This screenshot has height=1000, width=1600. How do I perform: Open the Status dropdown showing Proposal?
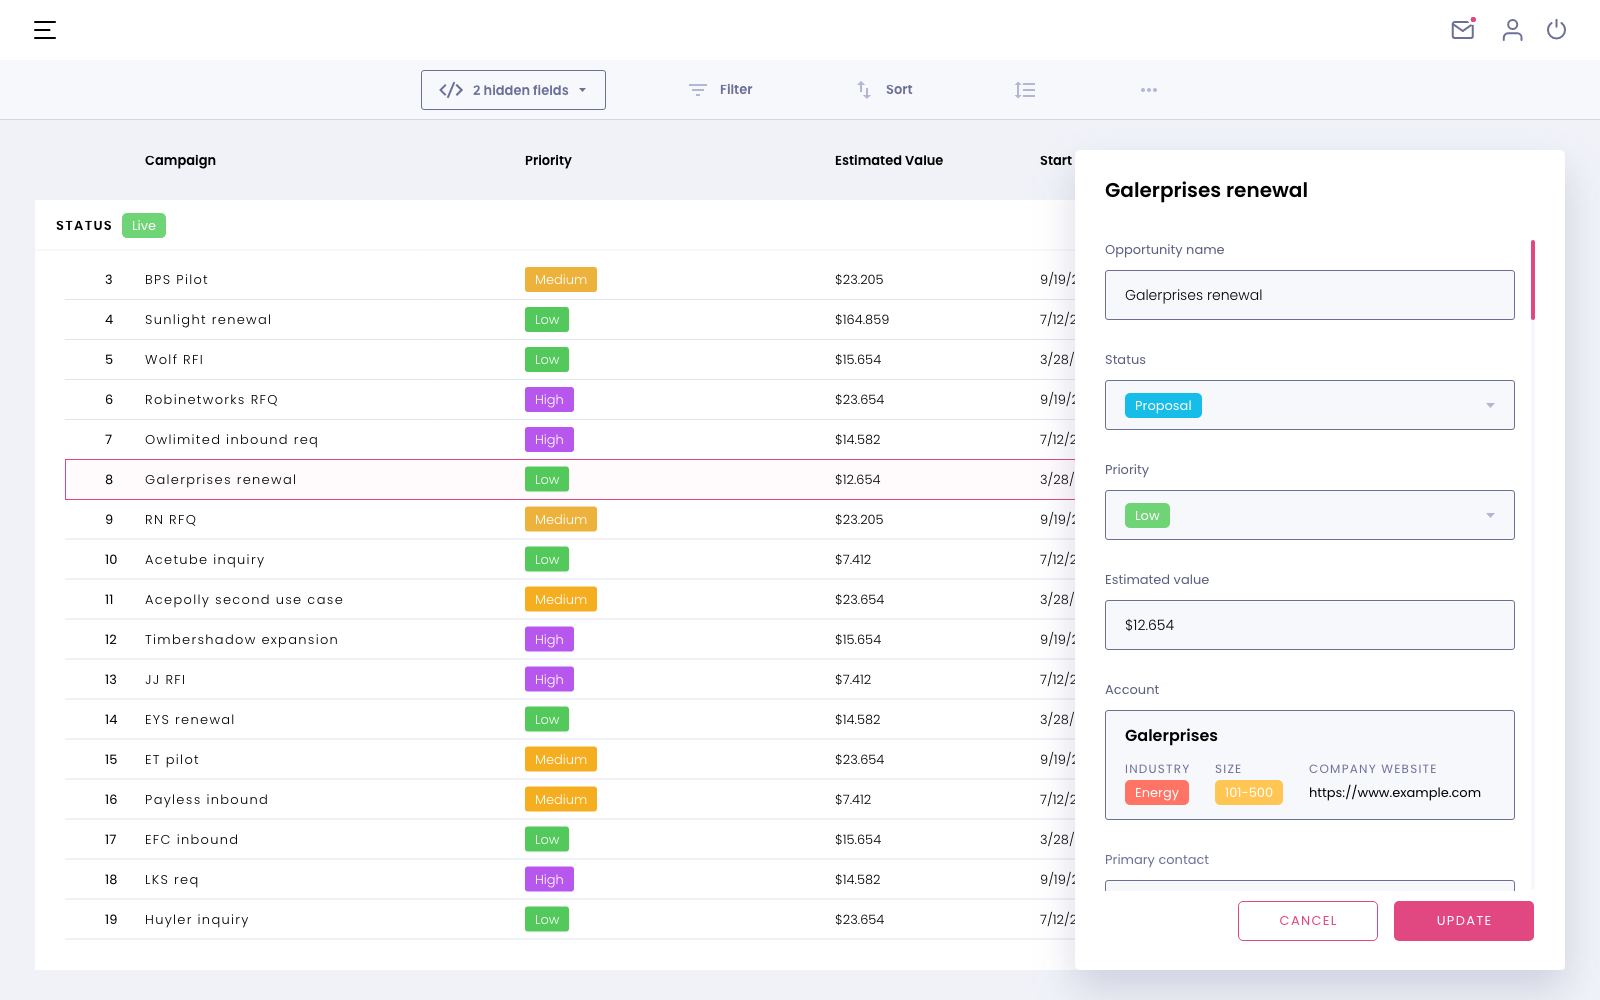1309,405
